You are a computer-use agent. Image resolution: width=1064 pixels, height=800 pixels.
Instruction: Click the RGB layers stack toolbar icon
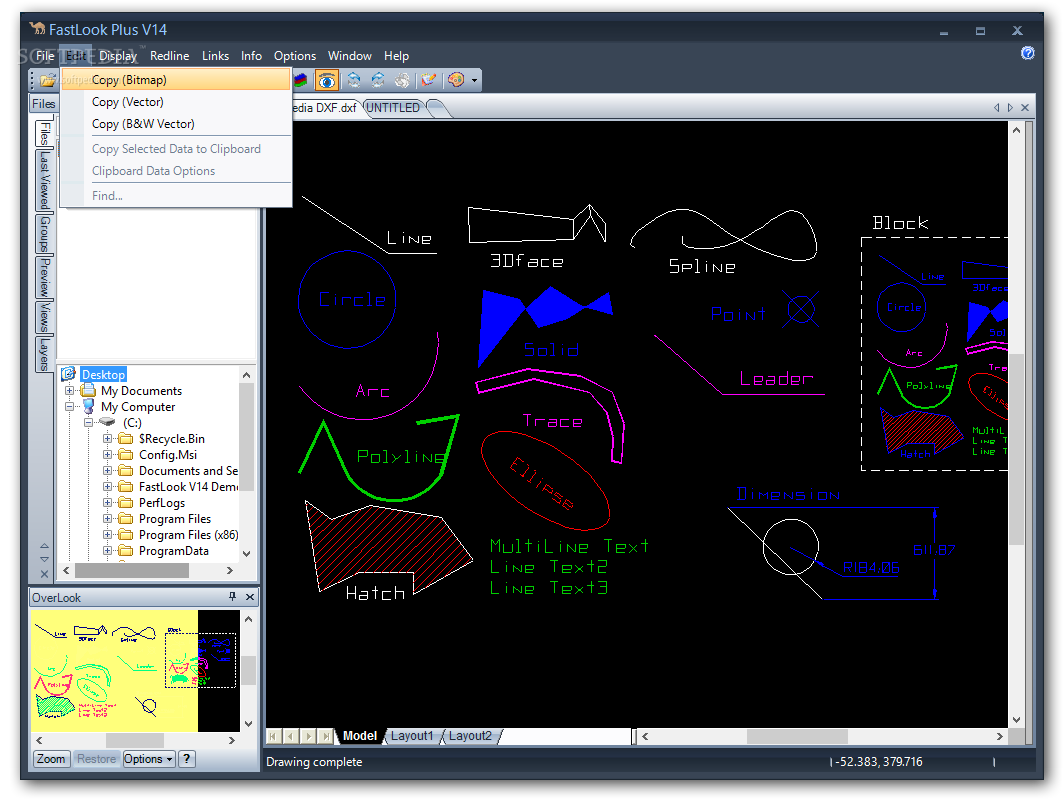[x=300, y=81]
